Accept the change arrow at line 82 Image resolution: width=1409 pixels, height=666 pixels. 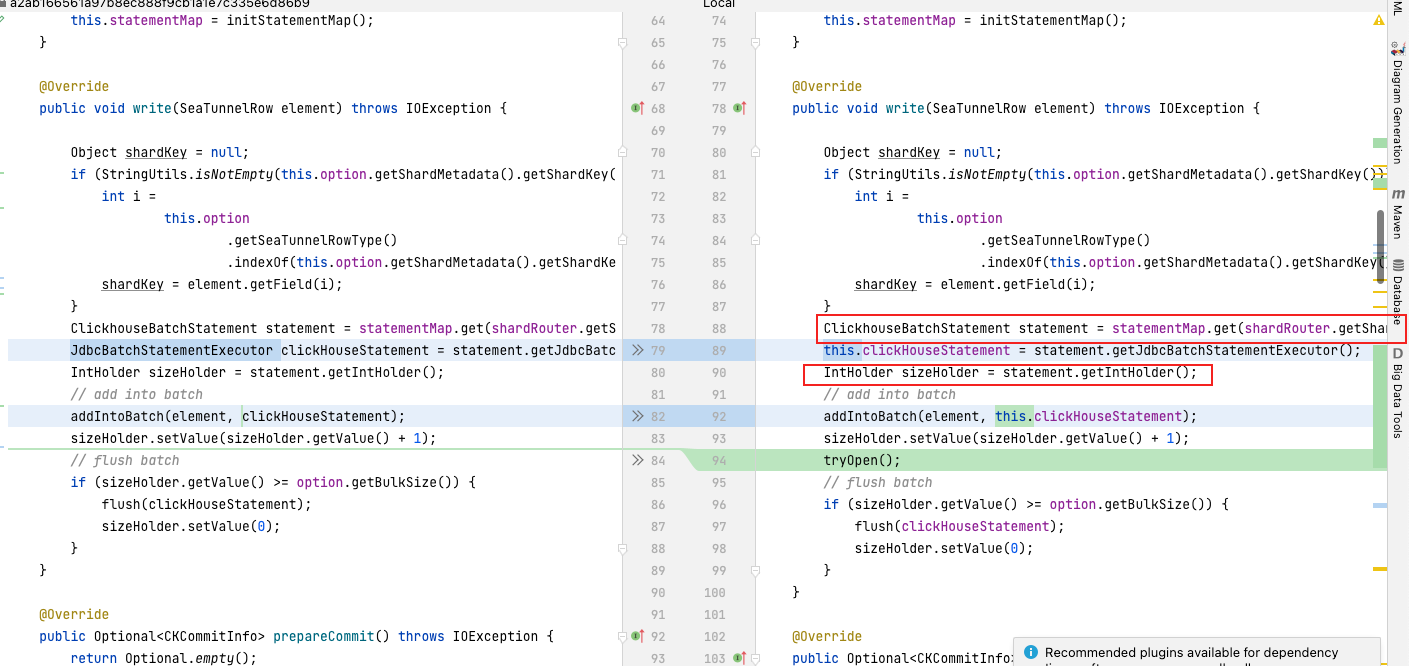[x=637, y=416]
